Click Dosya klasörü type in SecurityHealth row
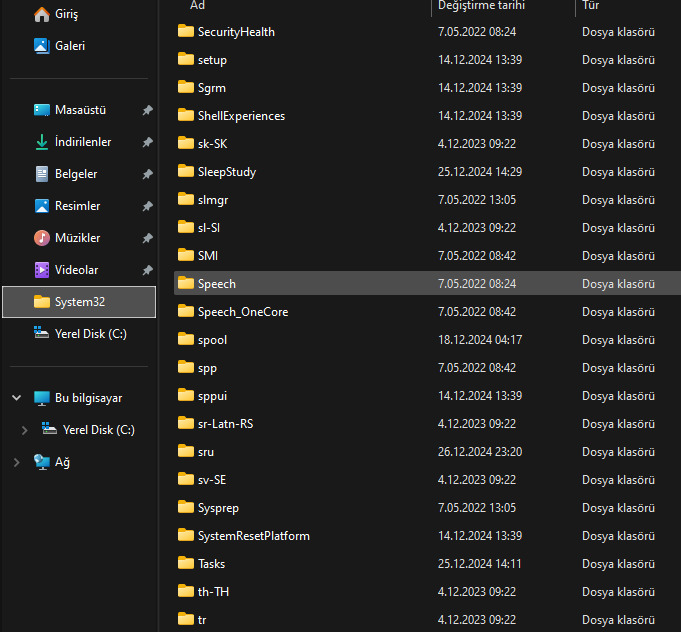 pyautogui.click(x=618, y=32)
